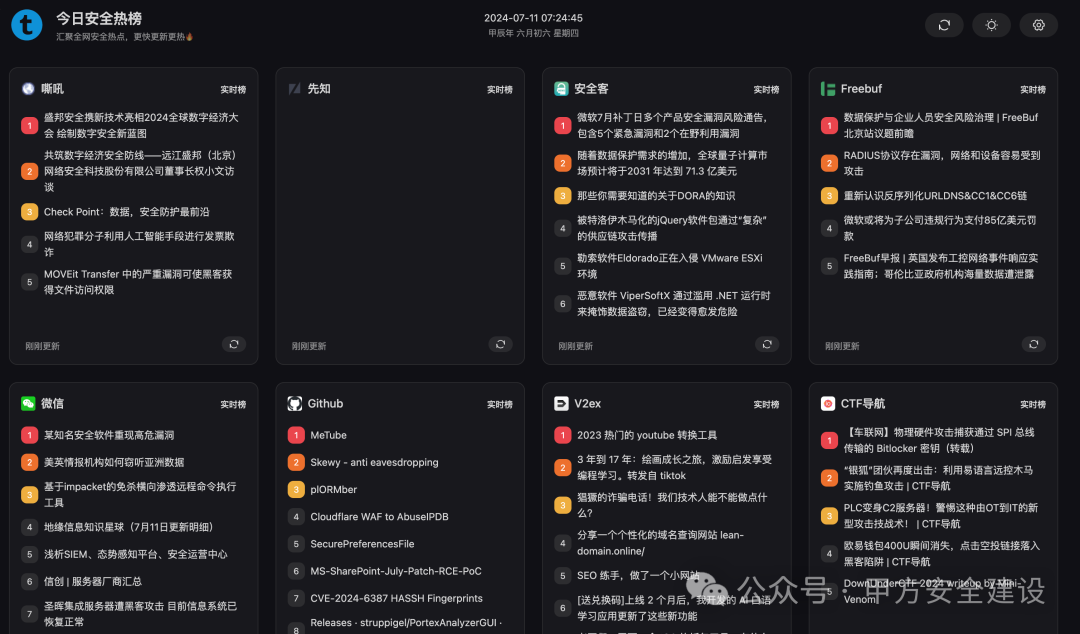Screen dimensions: 1080x634
Task: Refresh the 嘶吼 card
Action: (234, 344)
